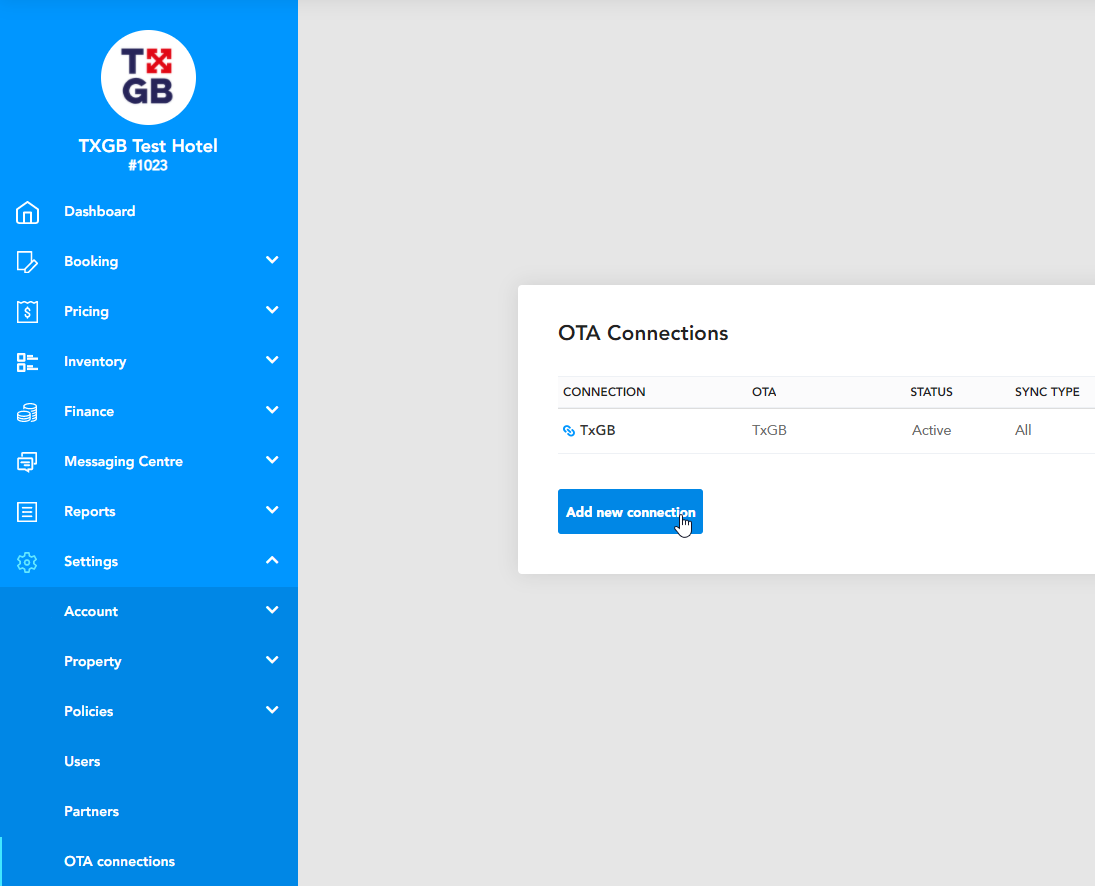The width and height of the screenshot is (1095, 886).
Task: Click the Settings gear icon
Action: [27, 562]
